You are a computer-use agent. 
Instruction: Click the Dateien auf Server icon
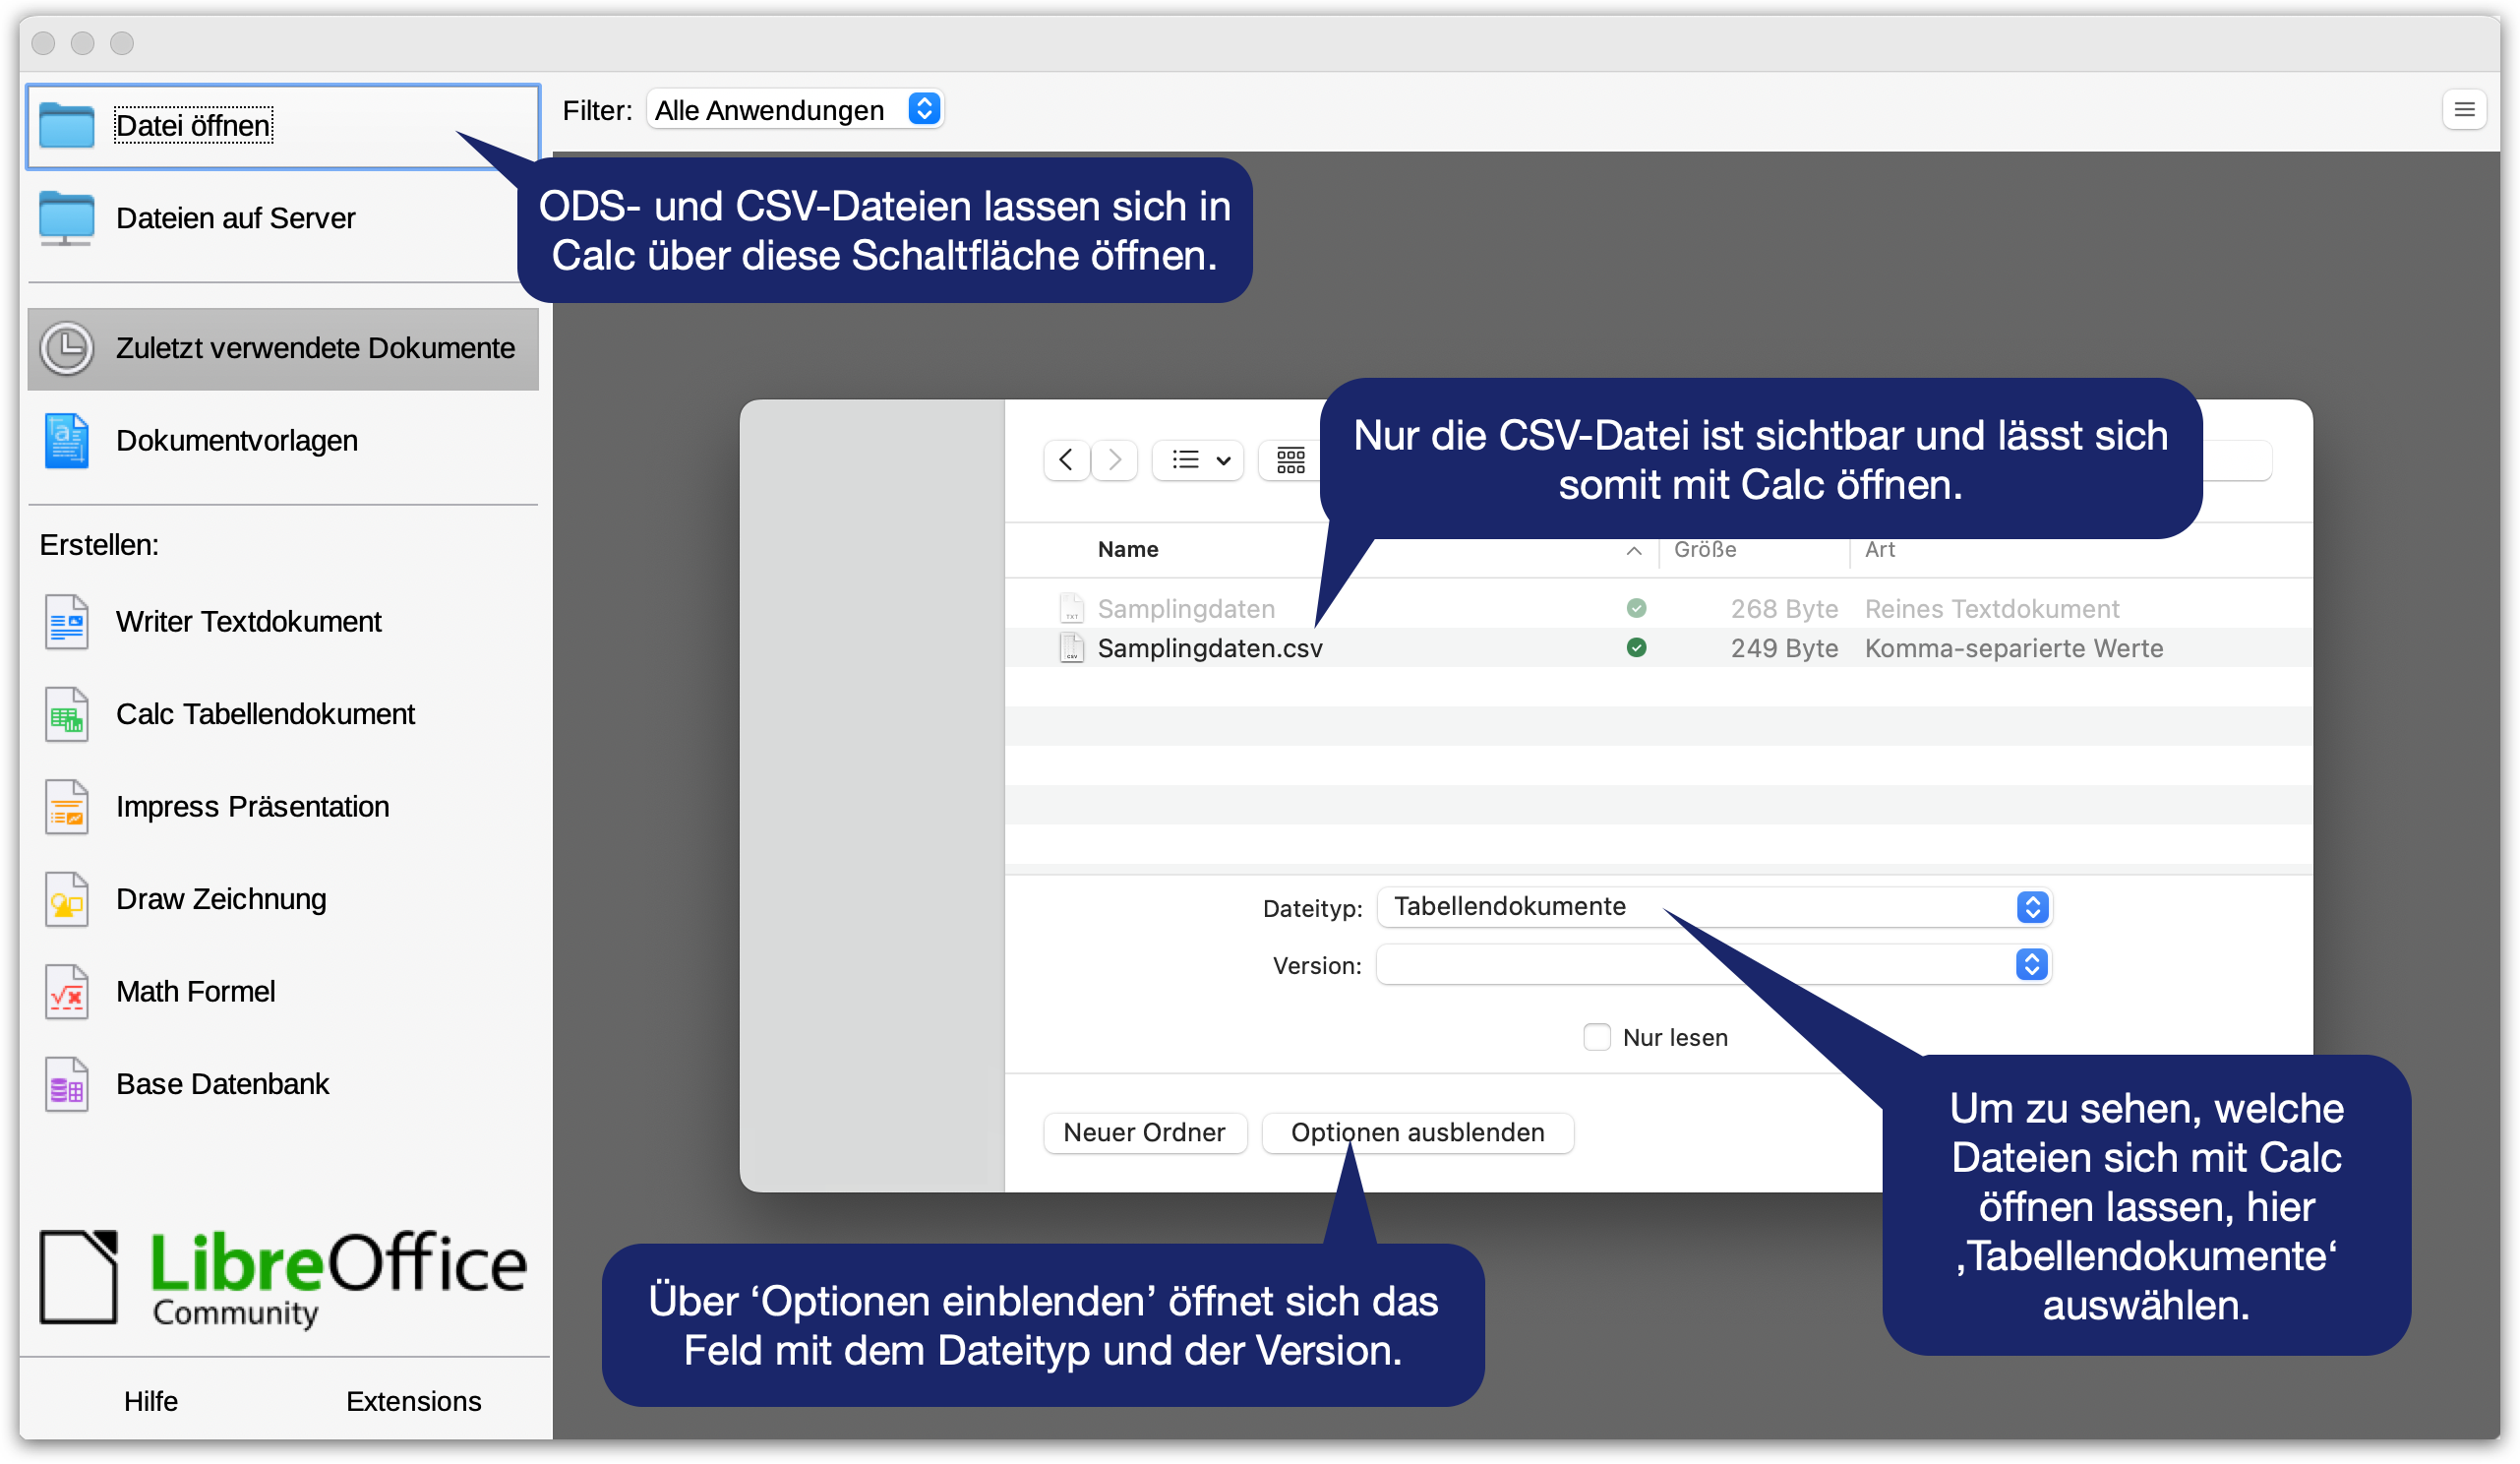pos(66,218)
